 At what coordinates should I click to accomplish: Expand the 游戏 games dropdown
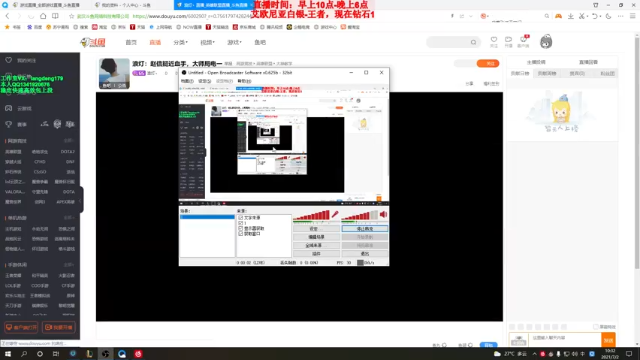pyautogui.click(x=234, y=42)
